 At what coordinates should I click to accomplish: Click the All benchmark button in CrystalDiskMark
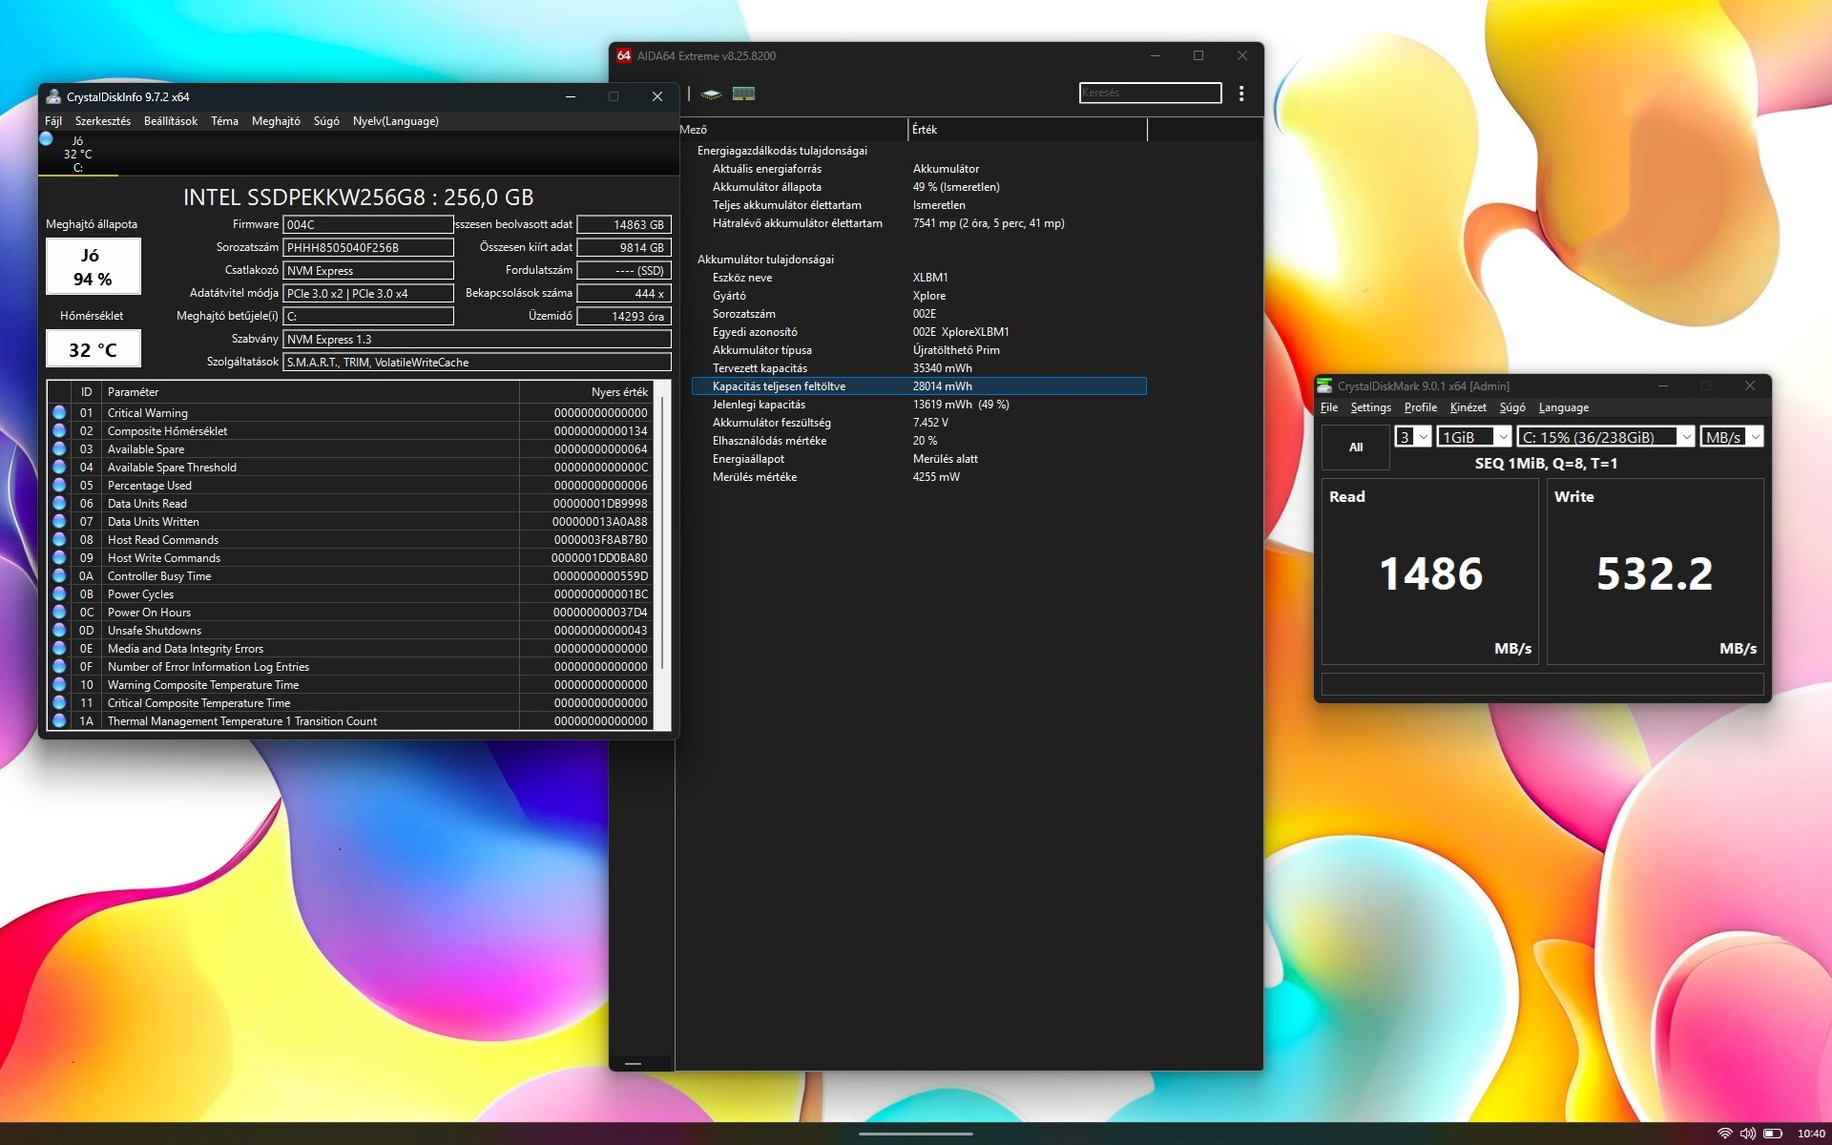[1355, 447]
